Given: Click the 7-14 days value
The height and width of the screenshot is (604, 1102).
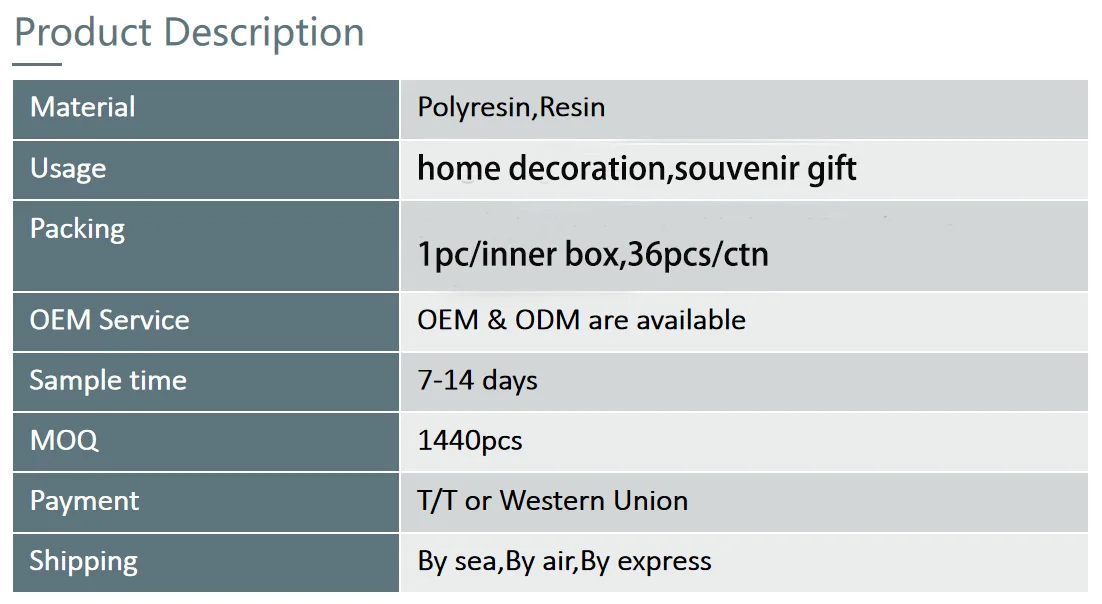Looking at the screenshot, I should click(x=477, y=380).
